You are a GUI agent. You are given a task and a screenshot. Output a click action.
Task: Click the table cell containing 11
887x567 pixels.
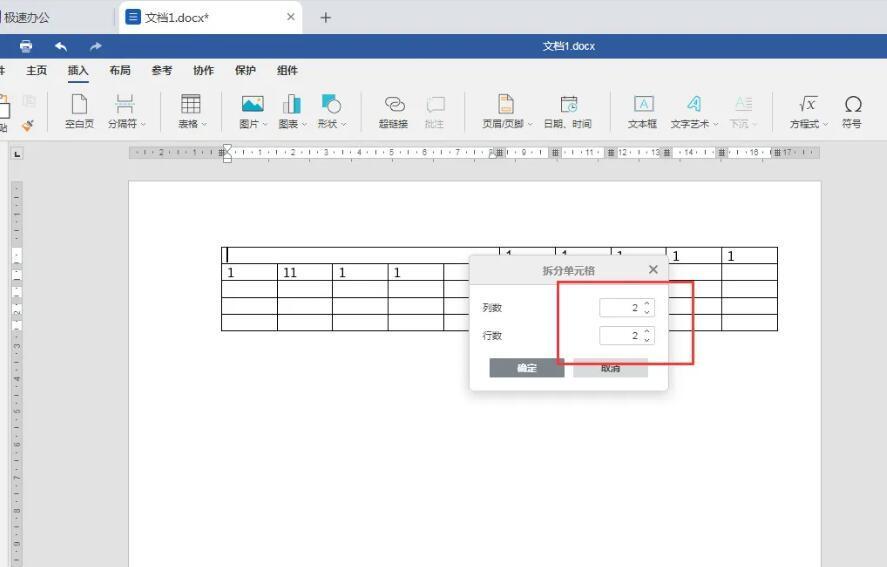[305, 272]
